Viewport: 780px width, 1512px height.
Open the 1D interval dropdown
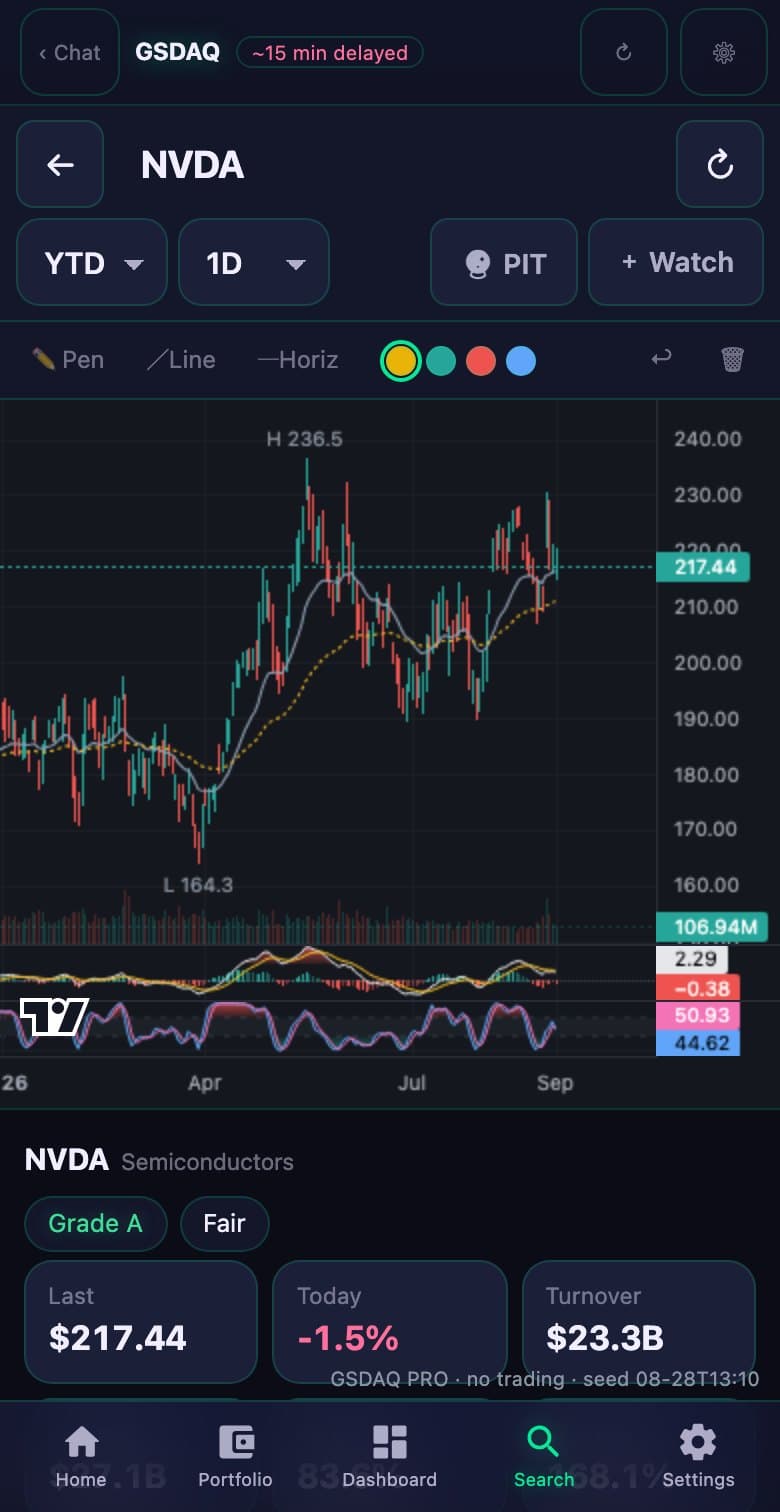(x=254, y=262)
